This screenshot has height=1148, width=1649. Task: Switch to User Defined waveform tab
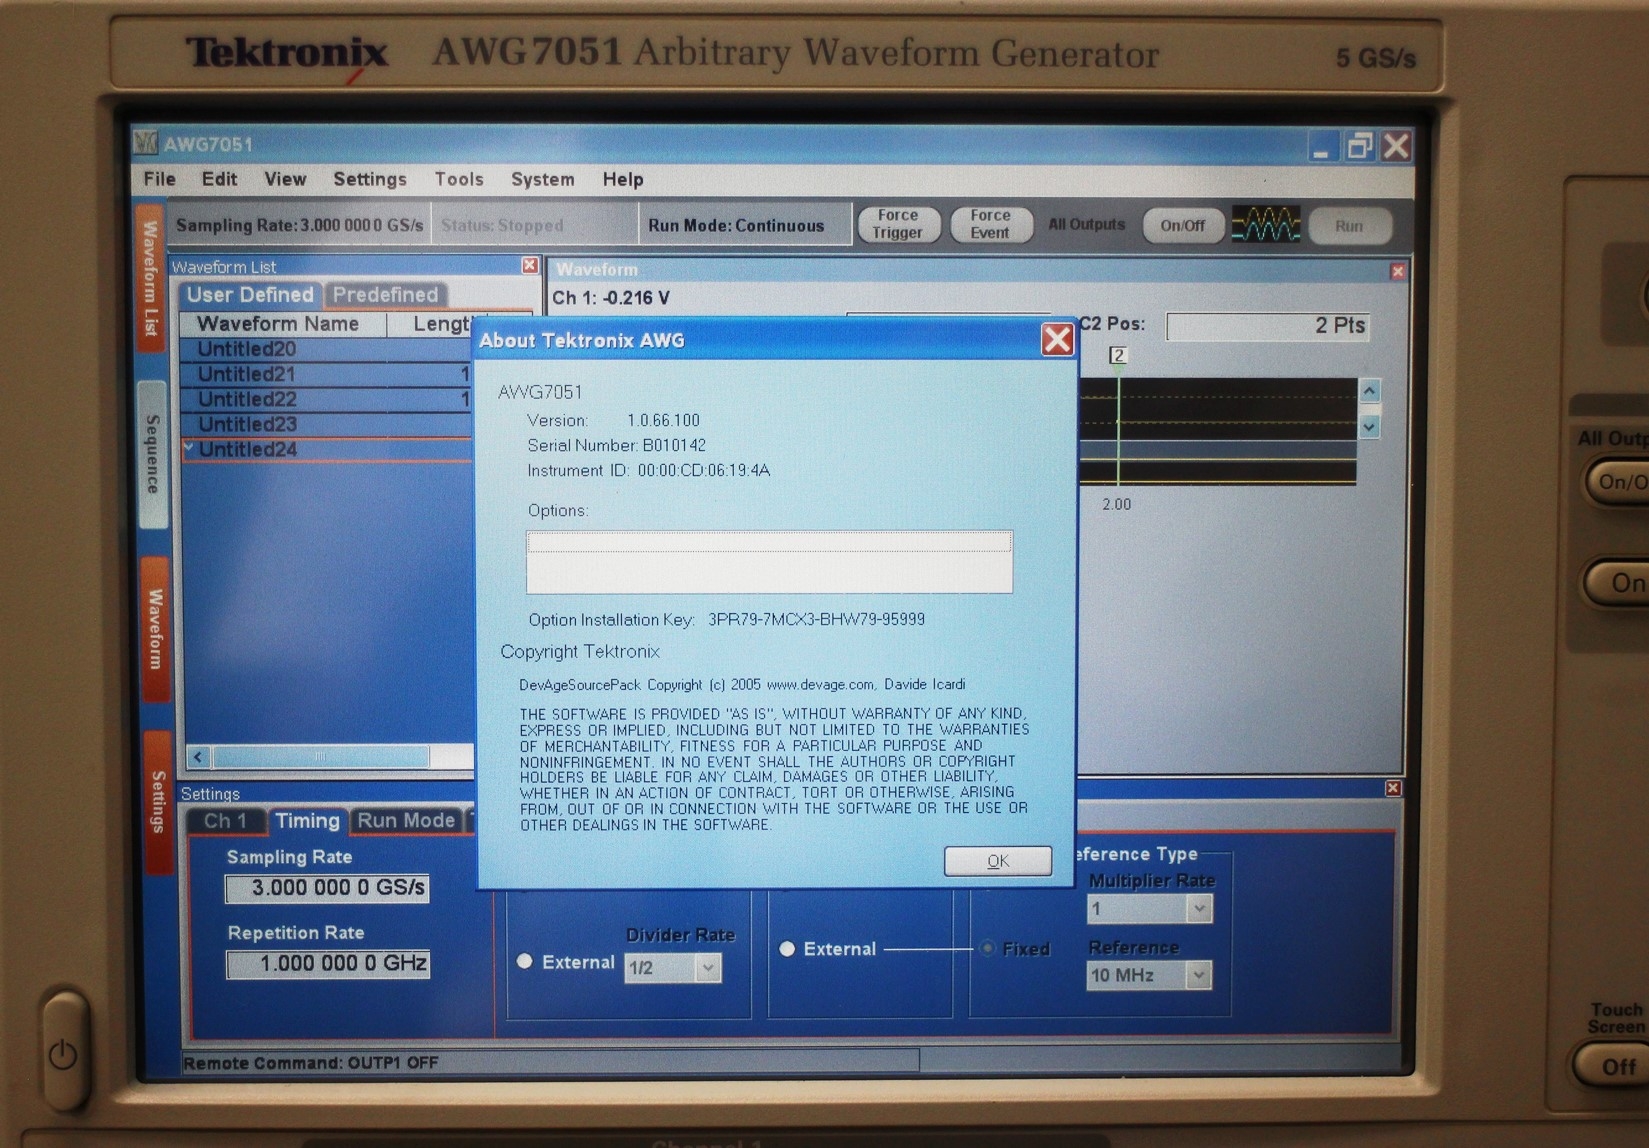(250, 295)
